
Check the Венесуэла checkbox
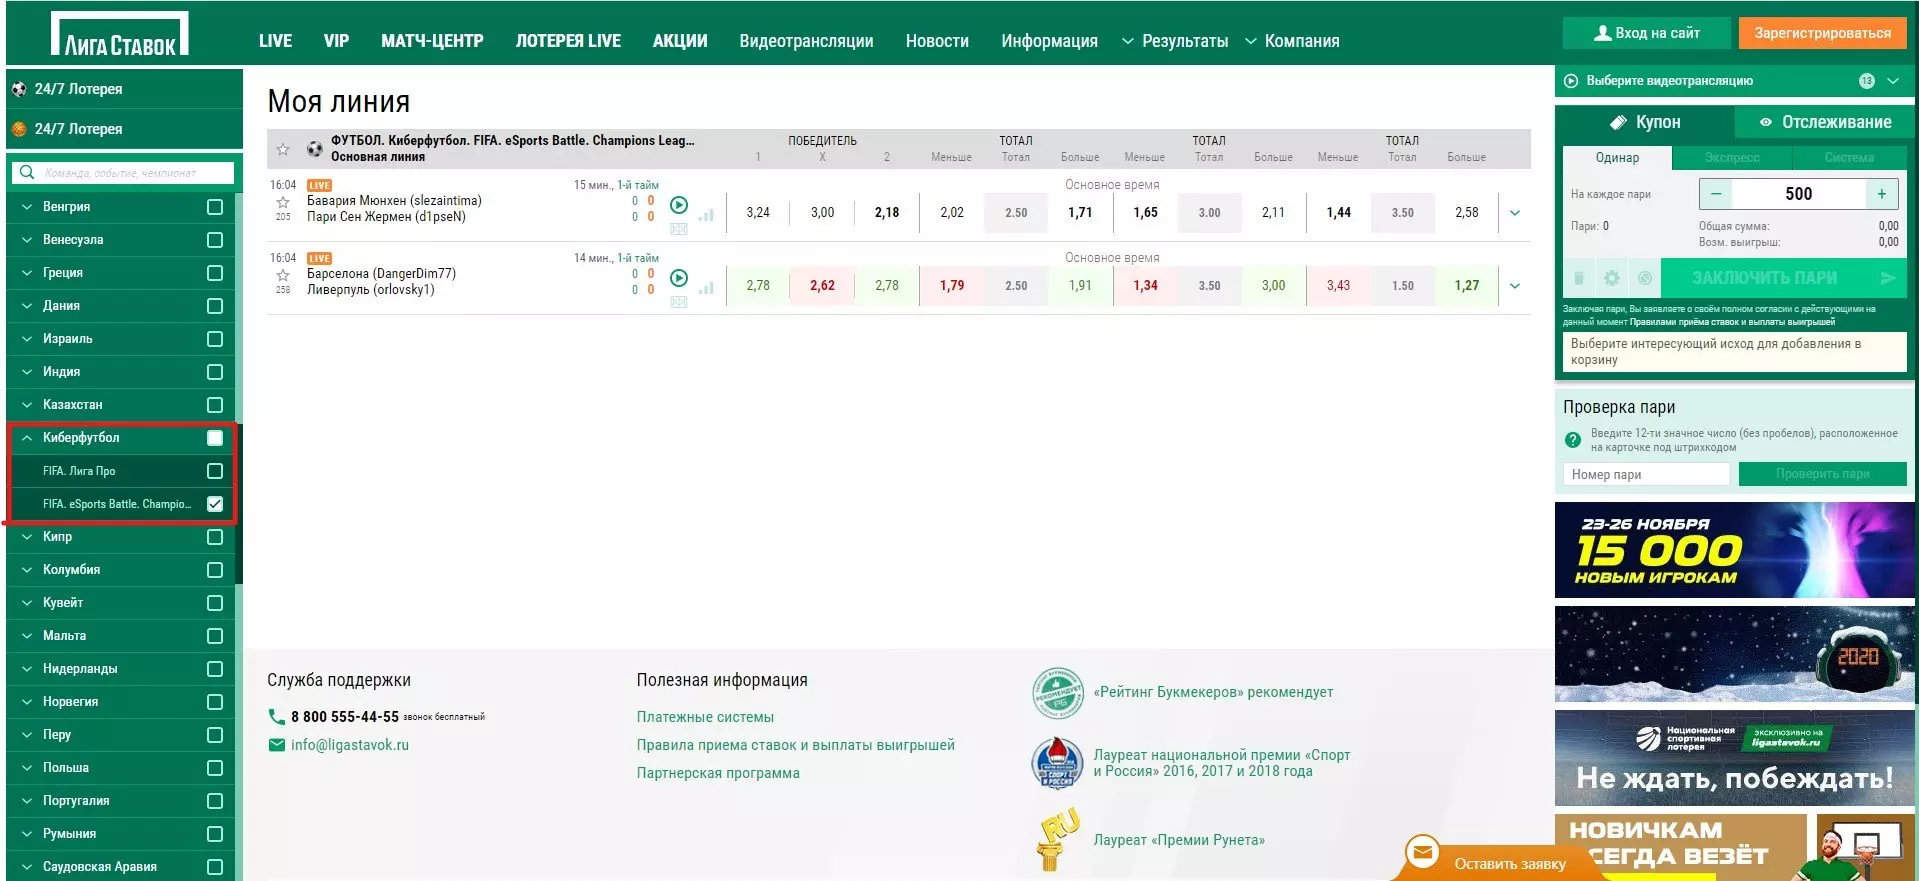[214, 240]
